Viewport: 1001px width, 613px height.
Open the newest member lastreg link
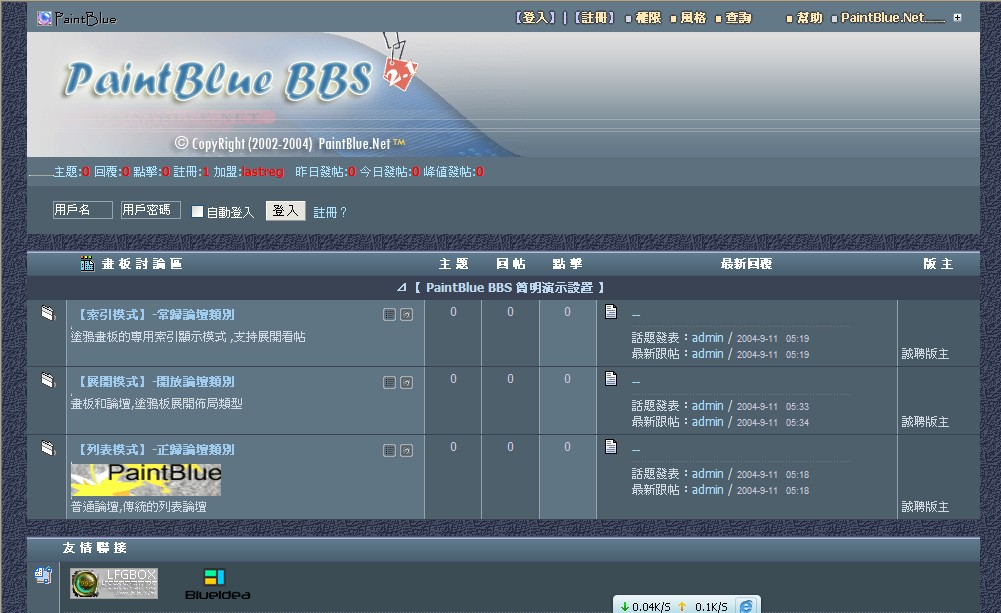(262, 172)
